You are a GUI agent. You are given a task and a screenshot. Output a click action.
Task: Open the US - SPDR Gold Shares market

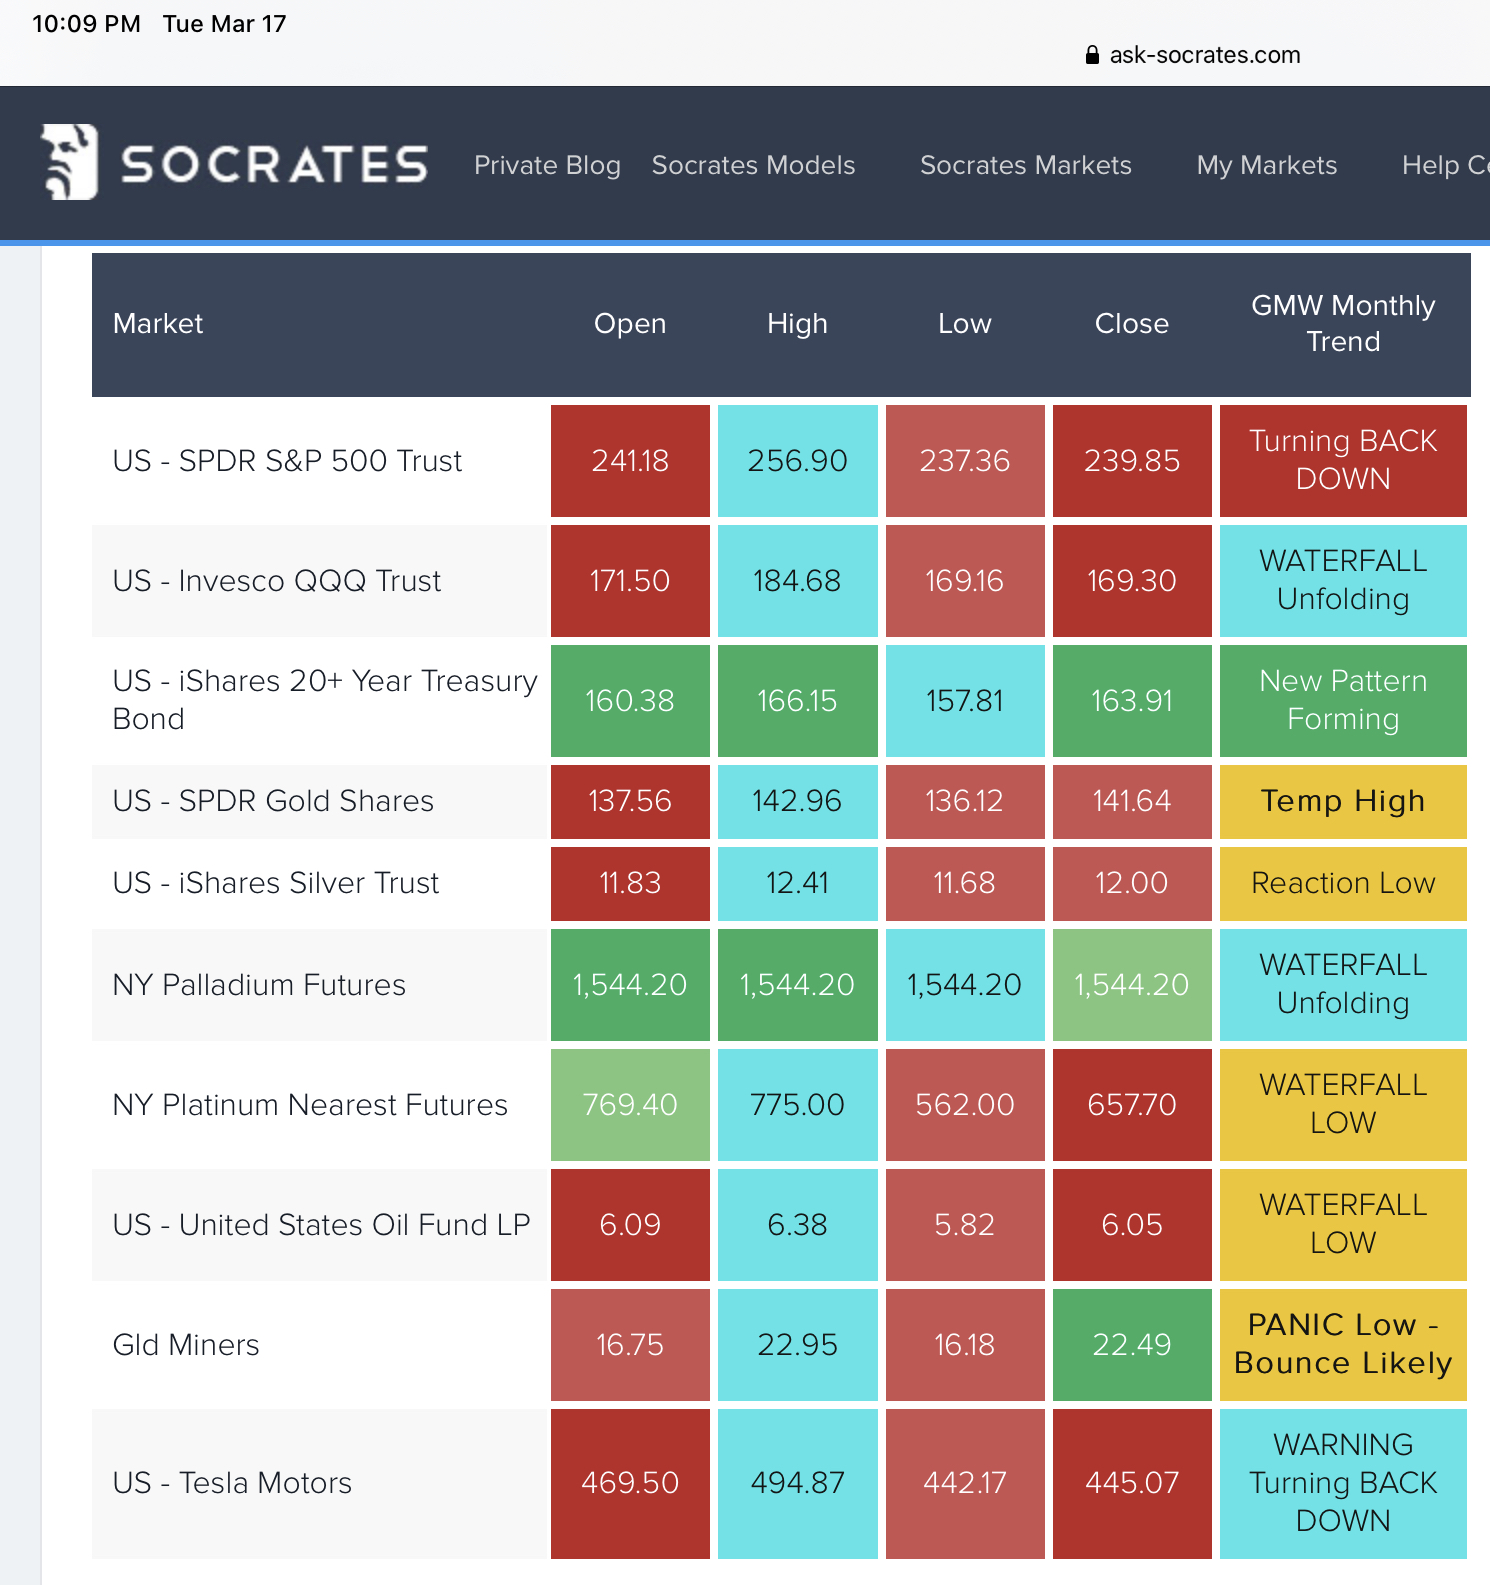pos(273,801)
